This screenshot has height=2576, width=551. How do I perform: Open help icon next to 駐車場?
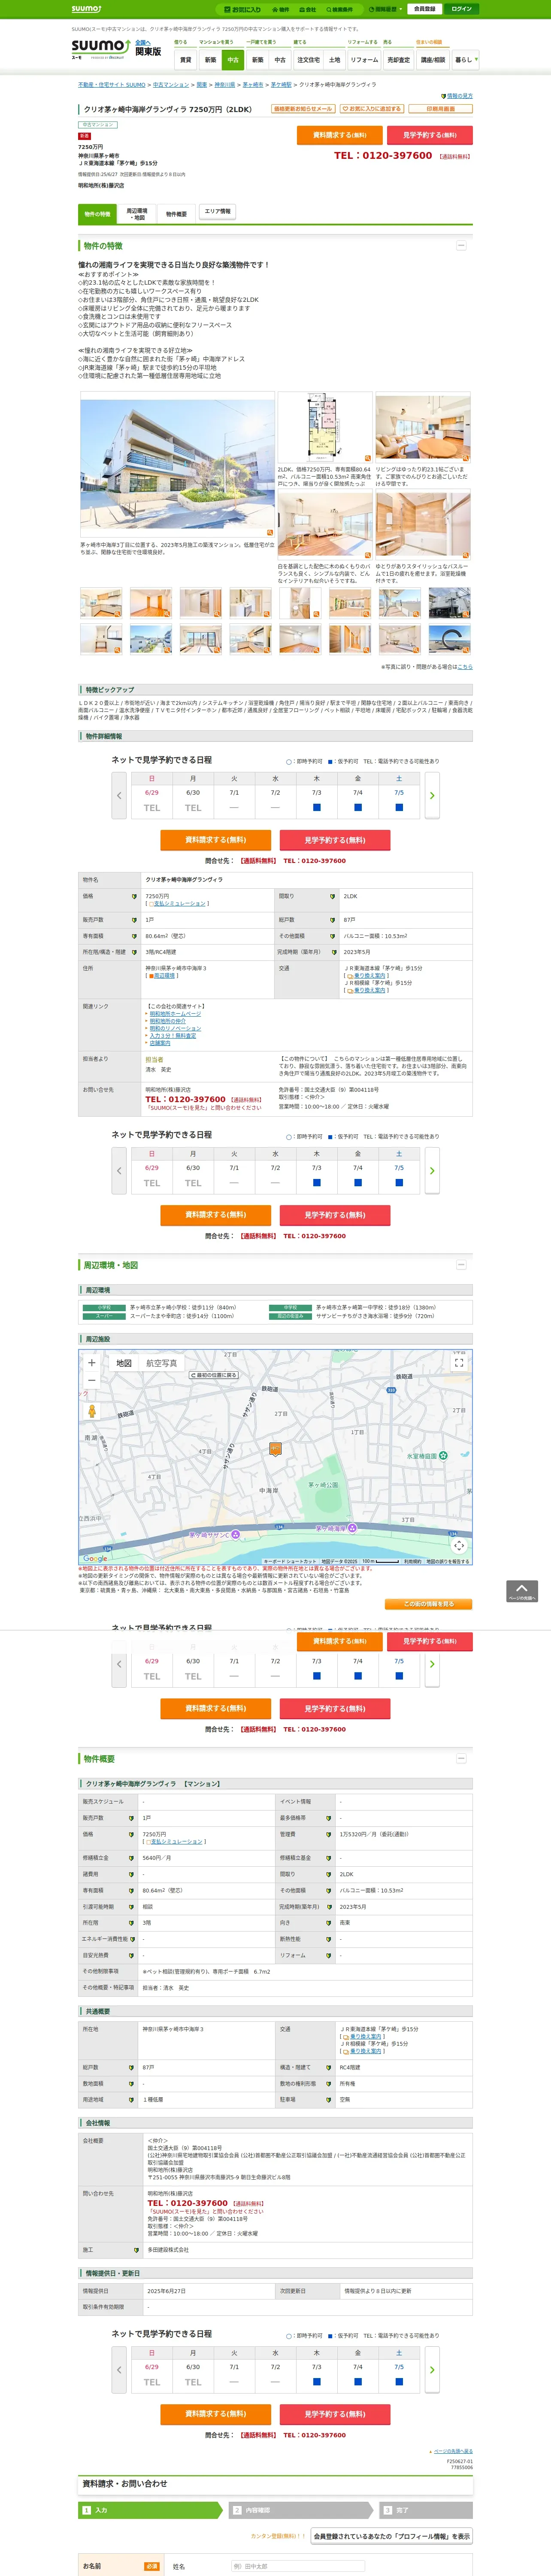coord(329,2100)
